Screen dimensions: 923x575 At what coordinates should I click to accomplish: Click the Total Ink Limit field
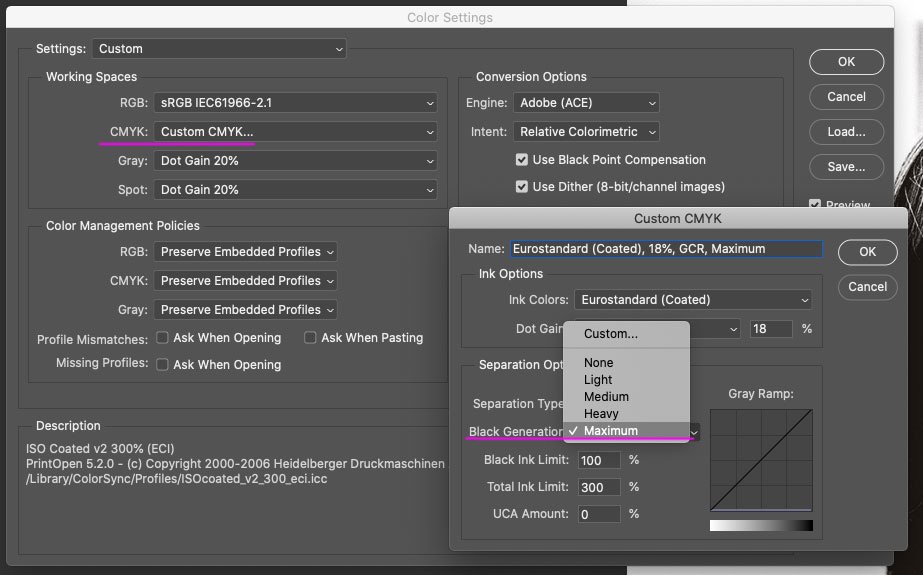pyautogui.click(x=599, y=487)
